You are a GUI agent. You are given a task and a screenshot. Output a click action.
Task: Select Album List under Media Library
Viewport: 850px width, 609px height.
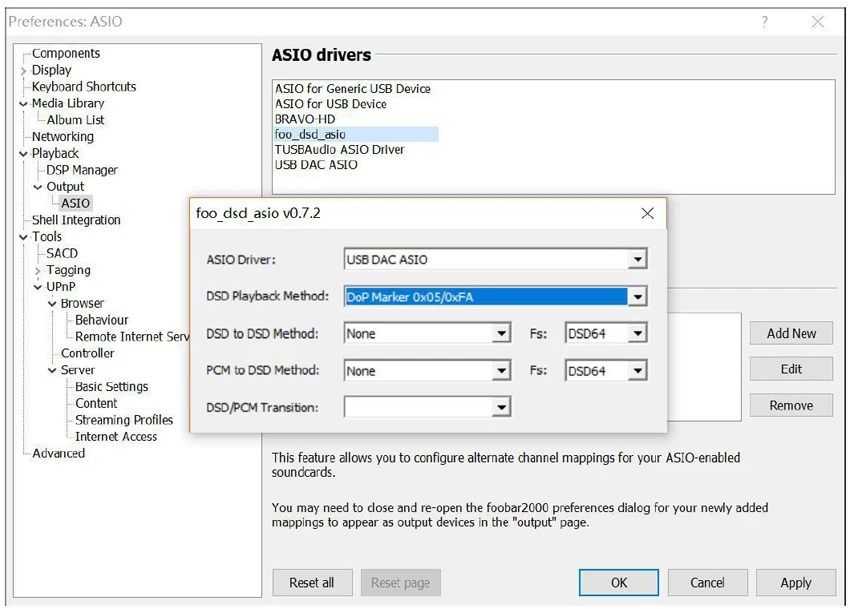click(x=75, y=120)
